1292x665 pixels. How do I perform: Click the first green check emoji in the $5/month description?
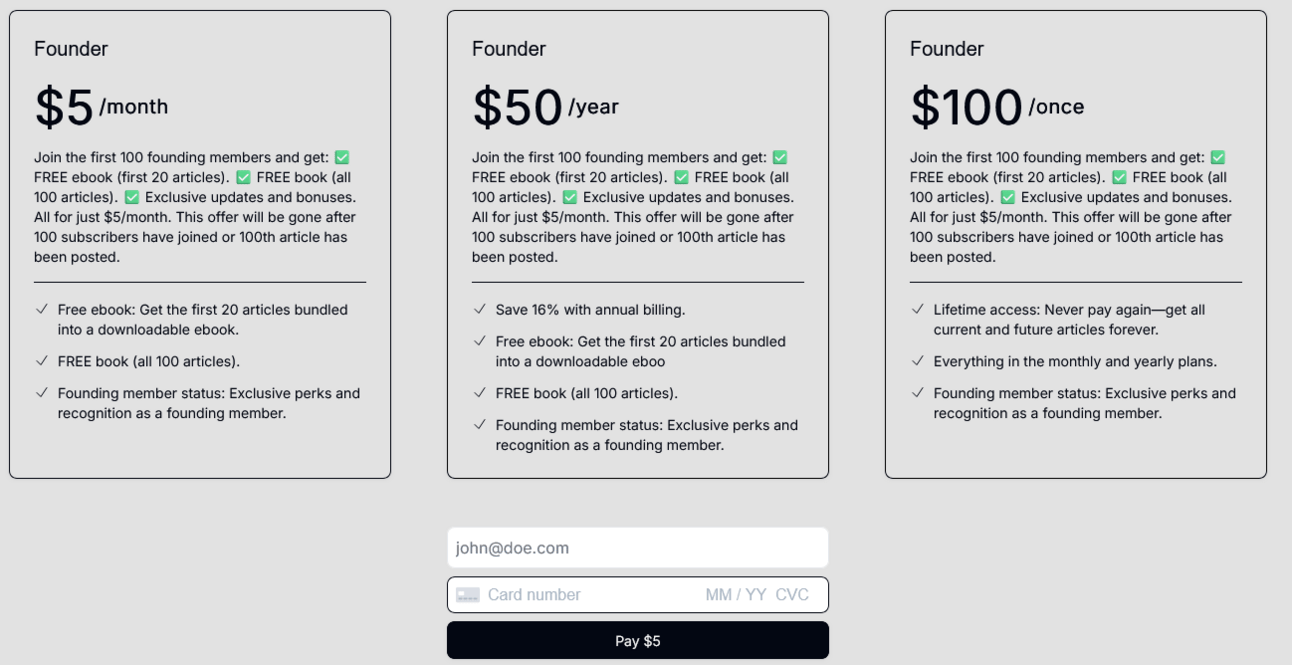tap(342, 158)
